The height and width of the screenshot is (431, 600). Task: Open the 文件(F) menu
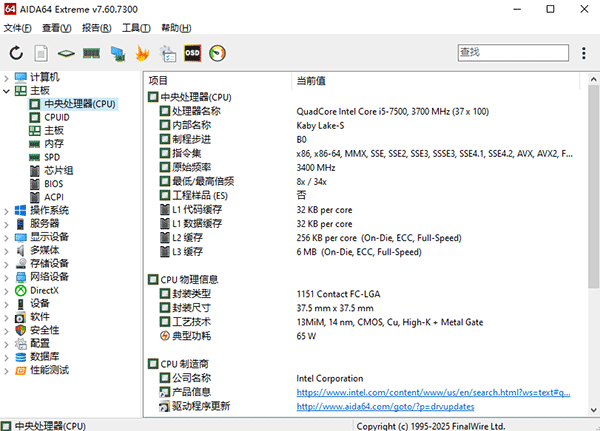coord(17,28)
